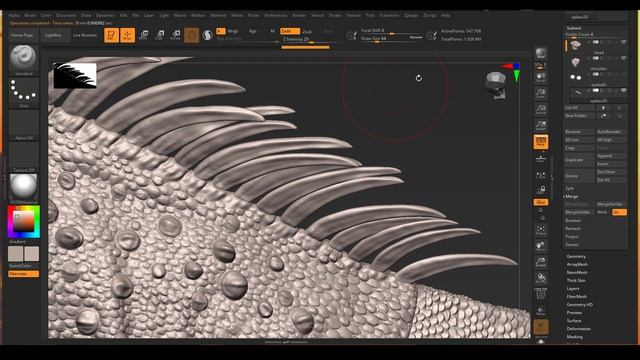Viewport: 640px width, 360px height.
Task: Expand the Masking section
Action: 575,337
